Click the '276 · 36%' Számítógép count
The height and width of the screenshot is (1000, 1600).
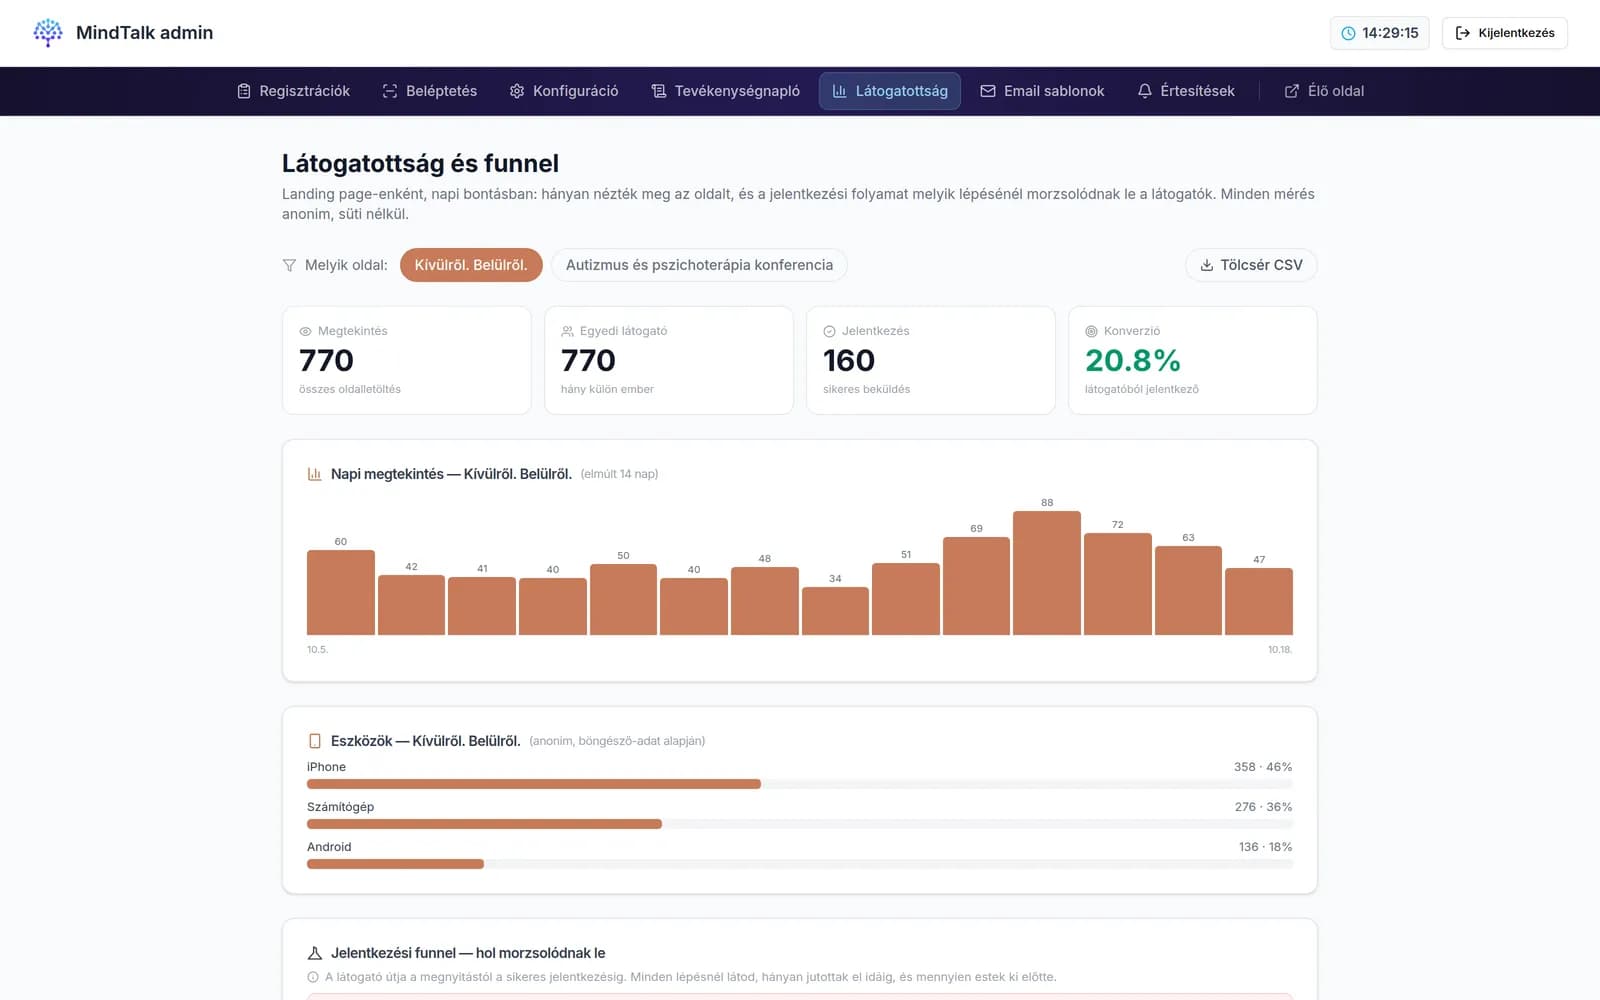tap(1263, 807)
